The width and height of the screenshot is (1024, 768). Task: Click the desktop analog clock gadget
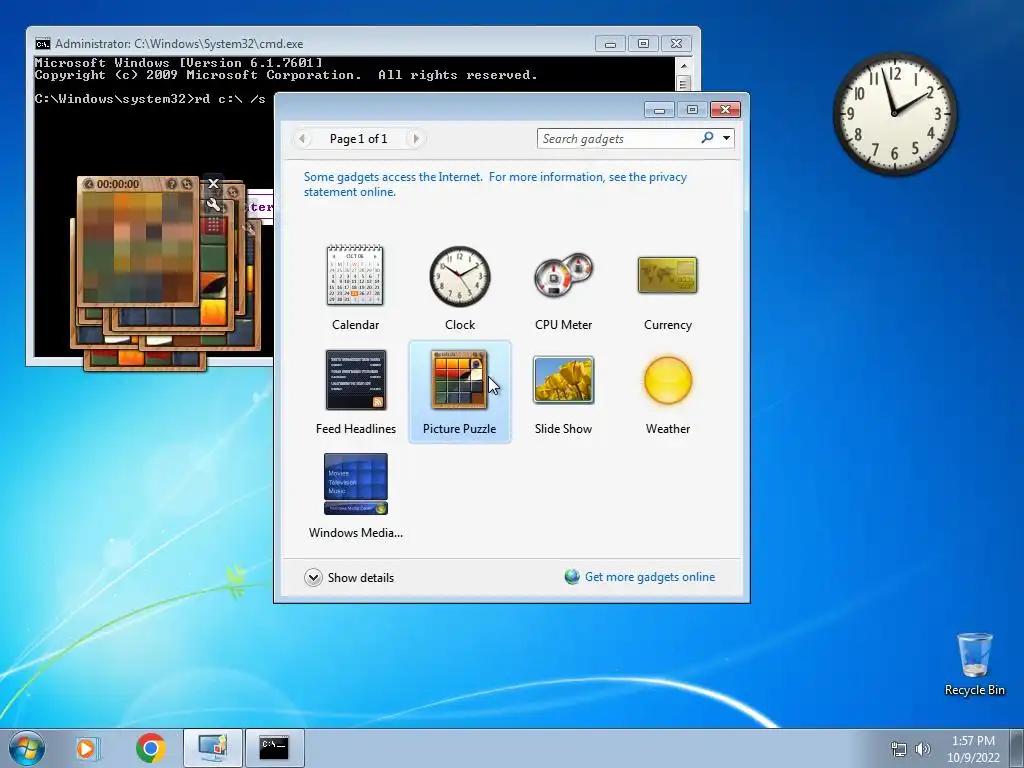(895, 114)
